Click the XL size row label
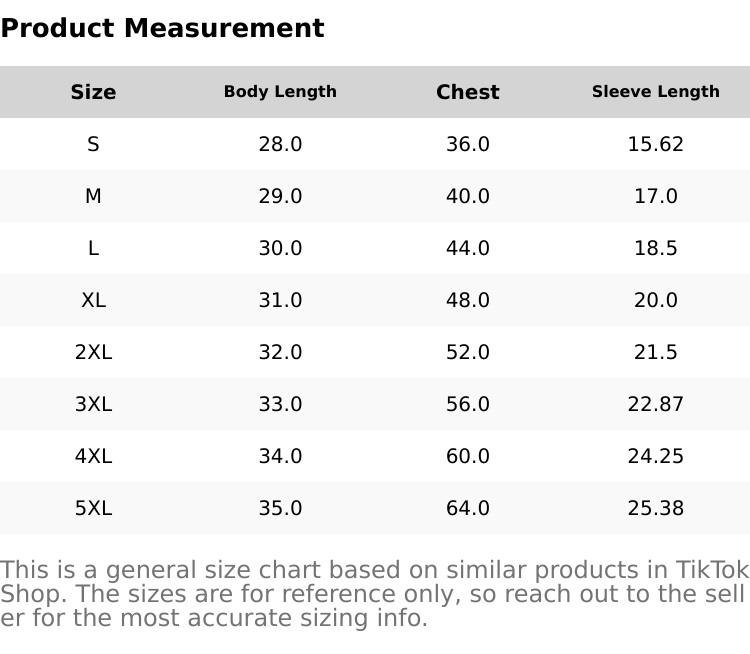The image size is (750, 654). click(x=93, y=300)
